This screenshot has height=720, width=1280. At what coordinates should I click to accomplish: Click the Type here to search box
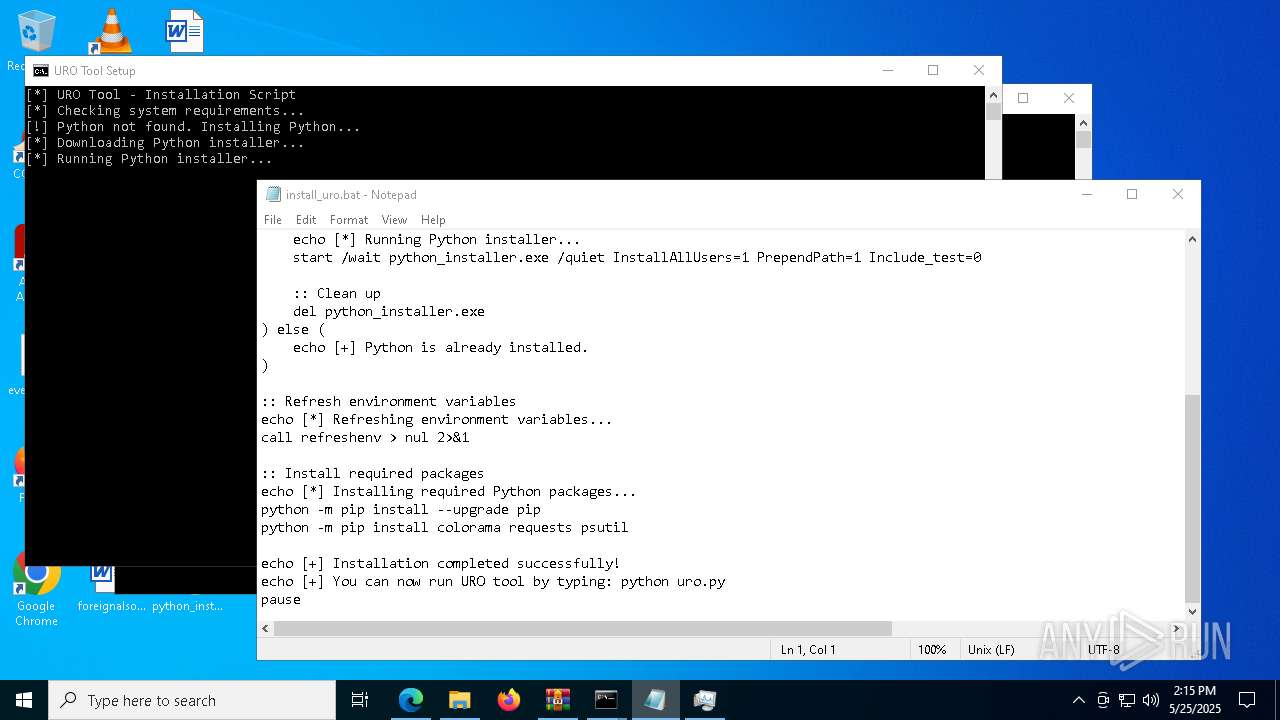(192, 700)
